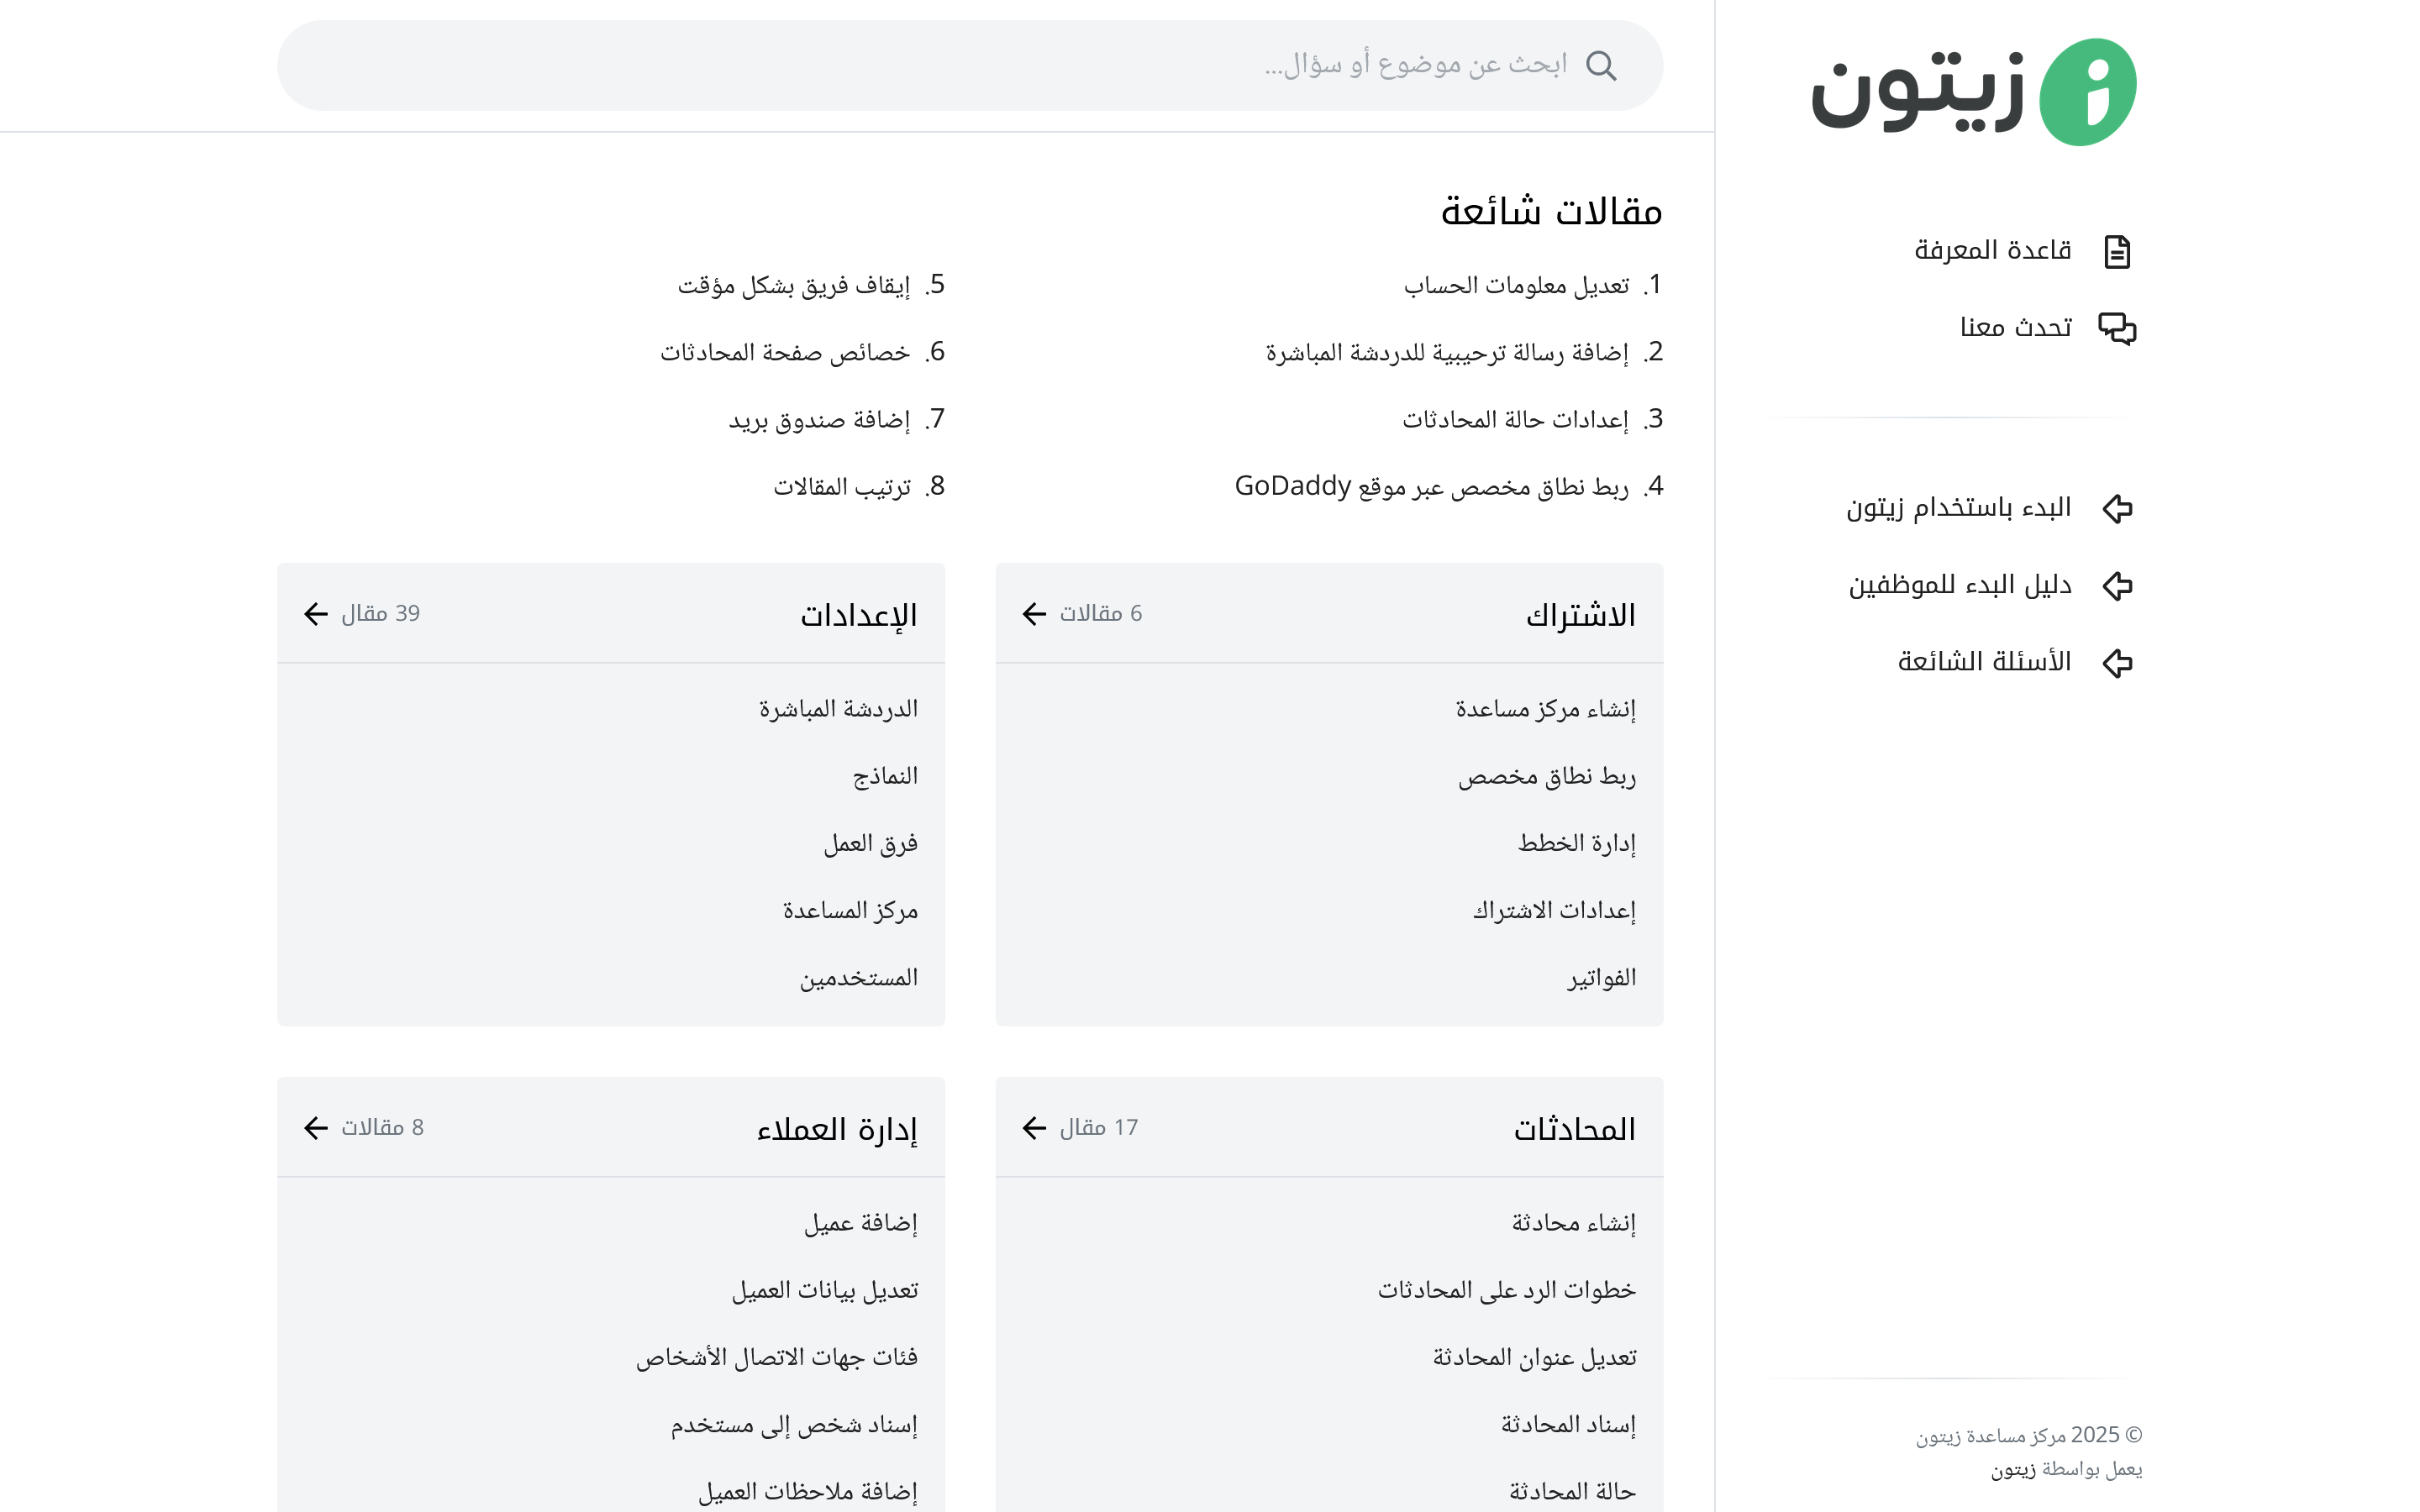Open the ترتيب المقالات popular article
Viewport: 2420px width, 1512px height.
[842, 487]
